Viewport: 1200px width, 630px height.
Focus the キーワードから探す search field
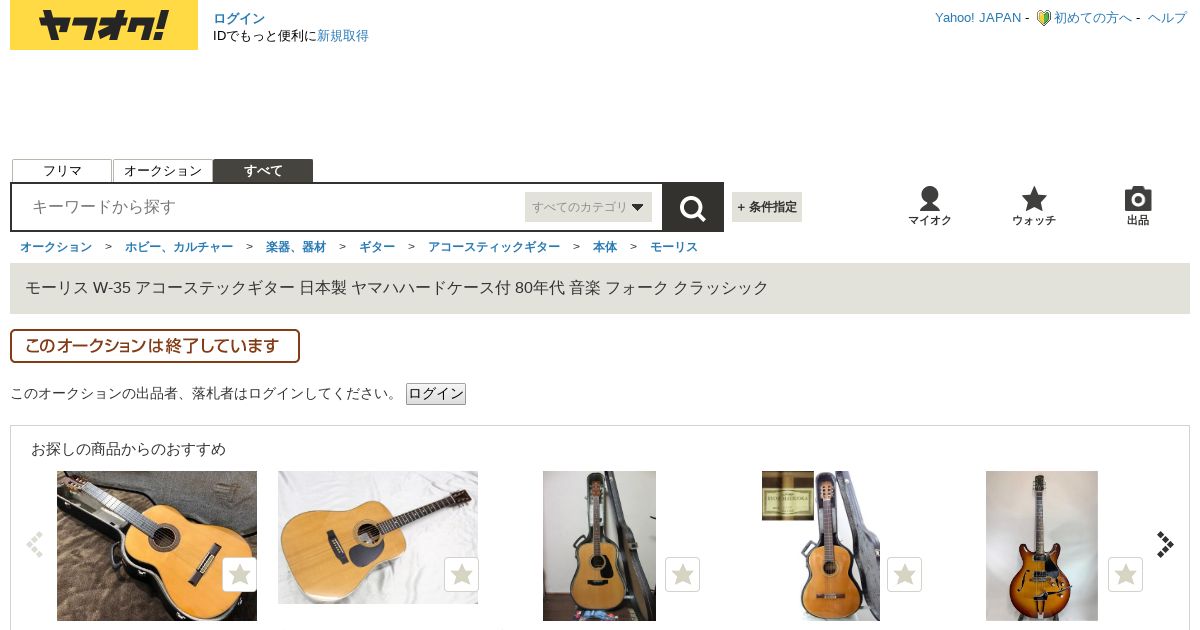[272, 207]
